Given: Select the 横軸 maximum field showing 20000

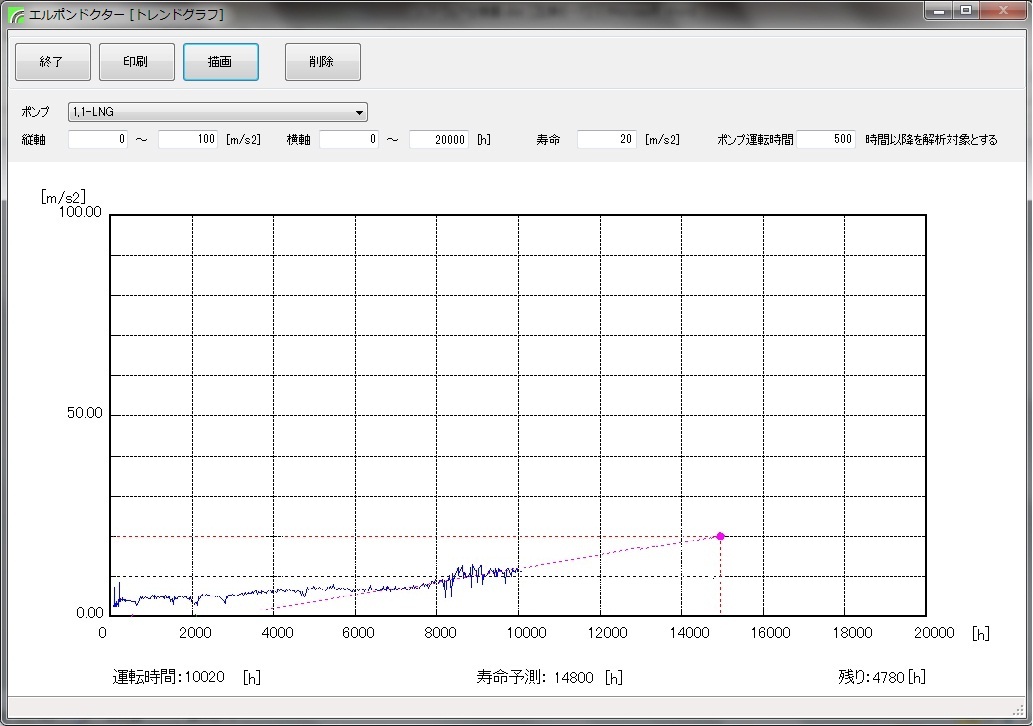Looking at the screenshot, I should point(439,140).
